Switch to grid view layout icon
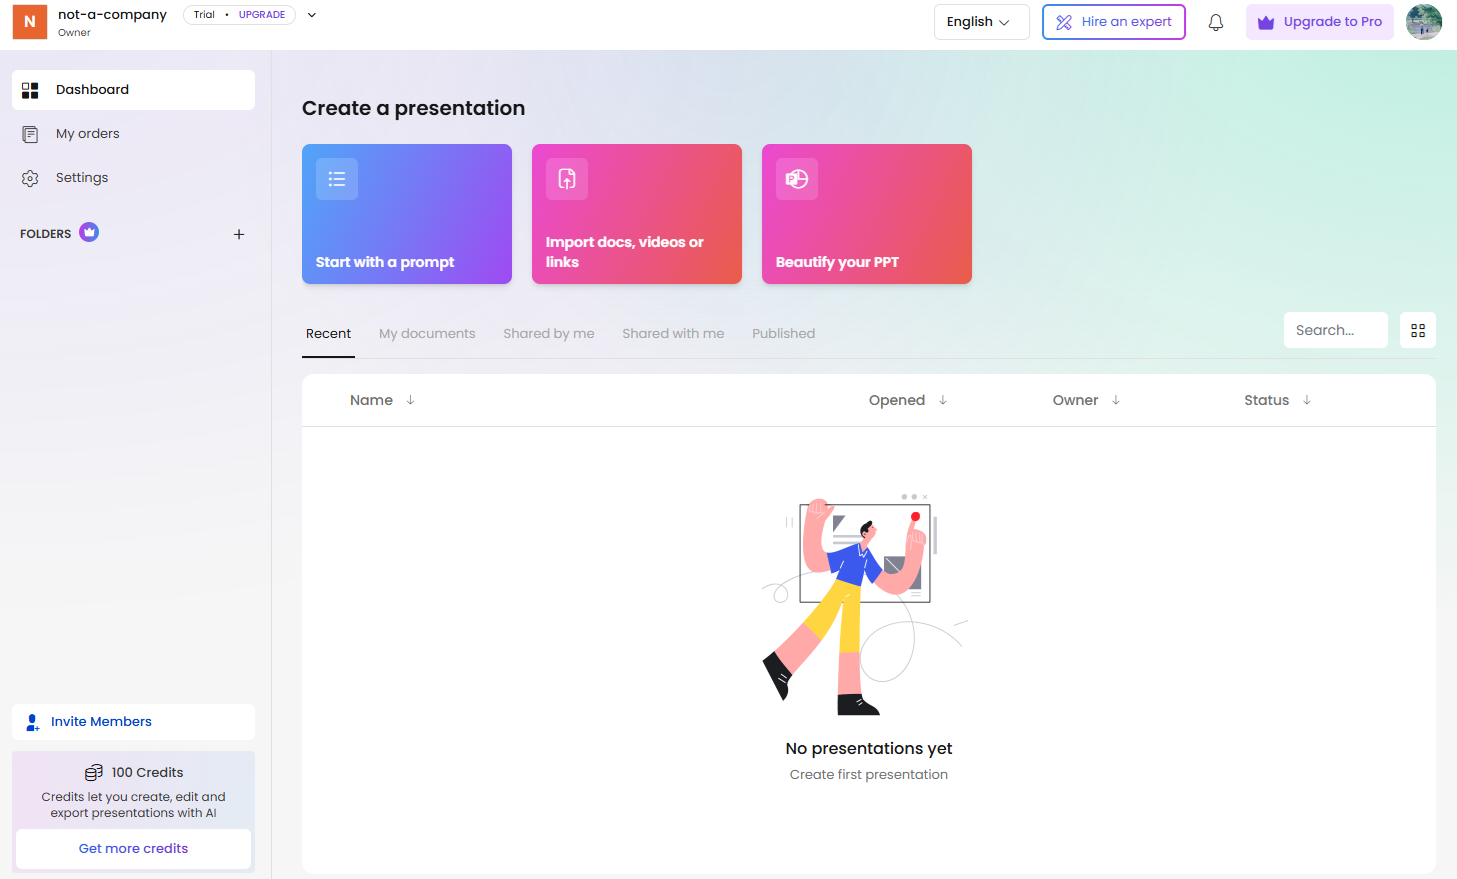 coord(1417,330)
